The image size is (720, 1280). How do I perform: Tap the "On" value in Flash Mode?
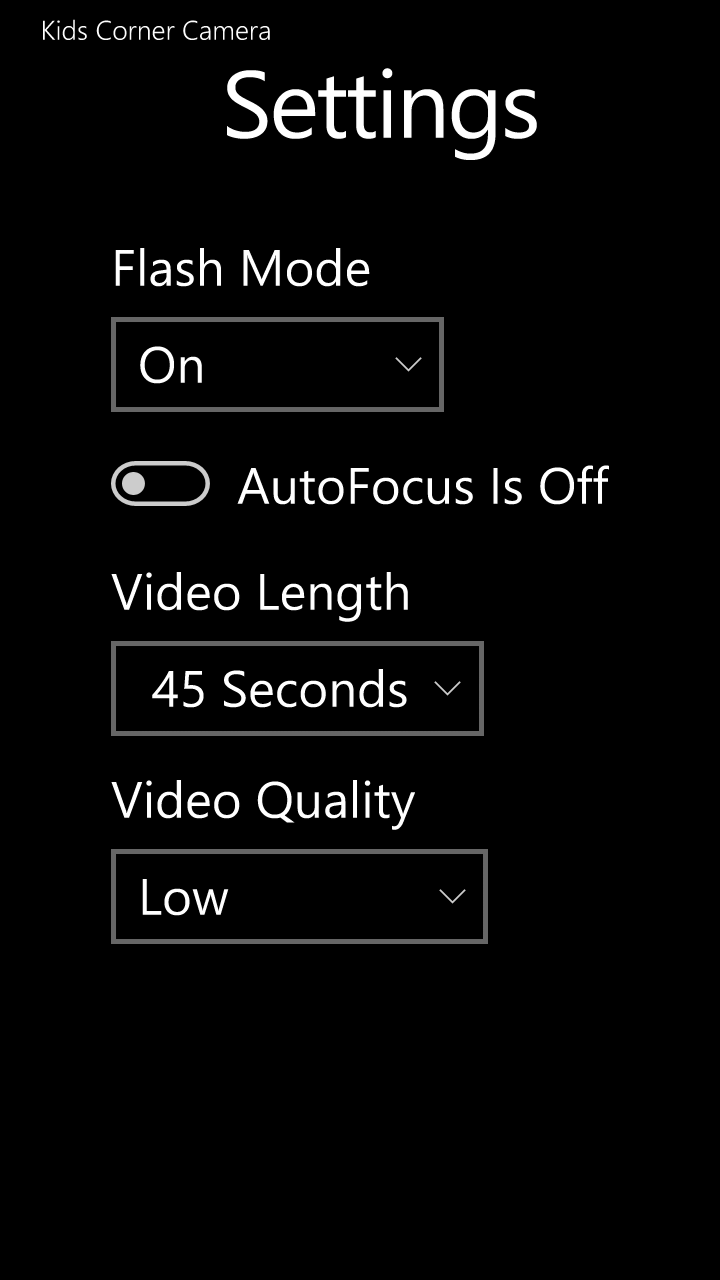coord(172,365)
